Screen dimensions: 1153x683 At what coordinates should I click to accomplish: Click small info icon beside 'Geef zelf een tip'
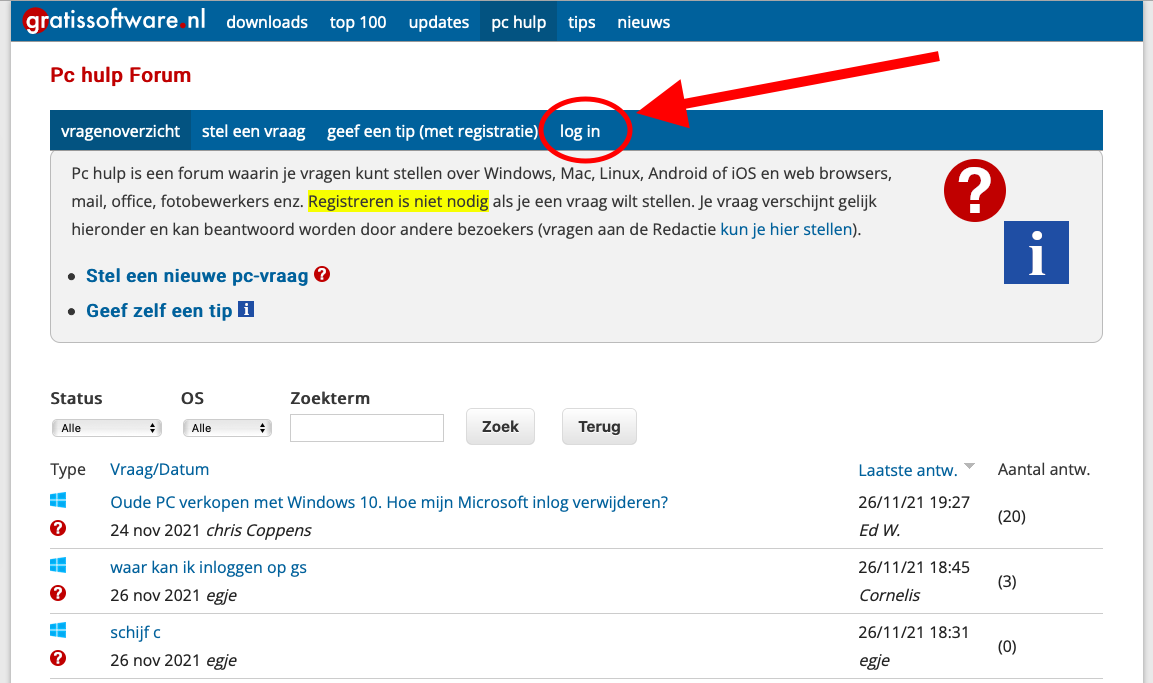point(245,310)
